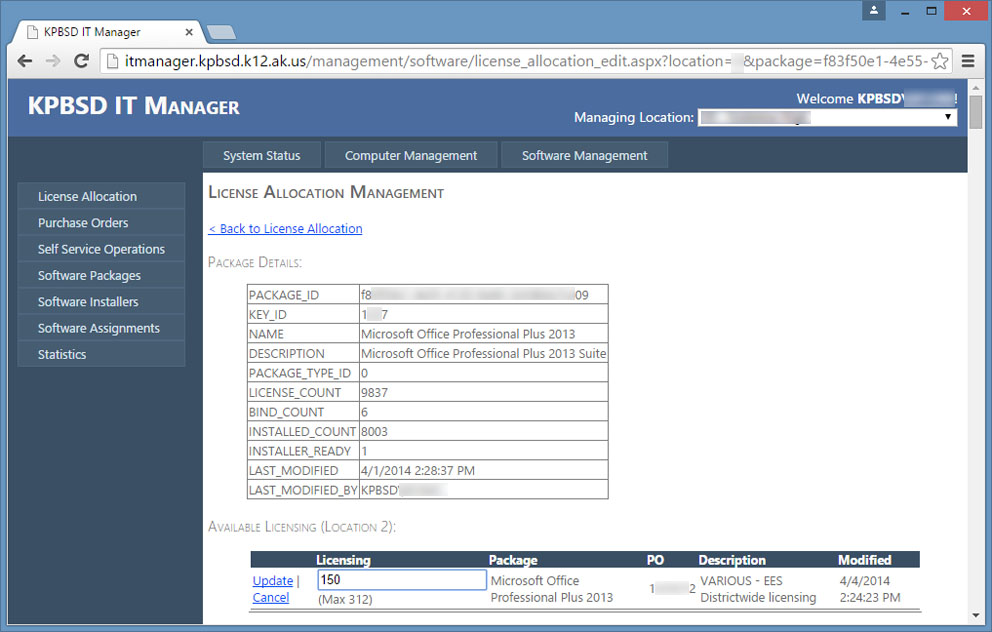Click the BIND_COUNT value 6

pos(364,412)
